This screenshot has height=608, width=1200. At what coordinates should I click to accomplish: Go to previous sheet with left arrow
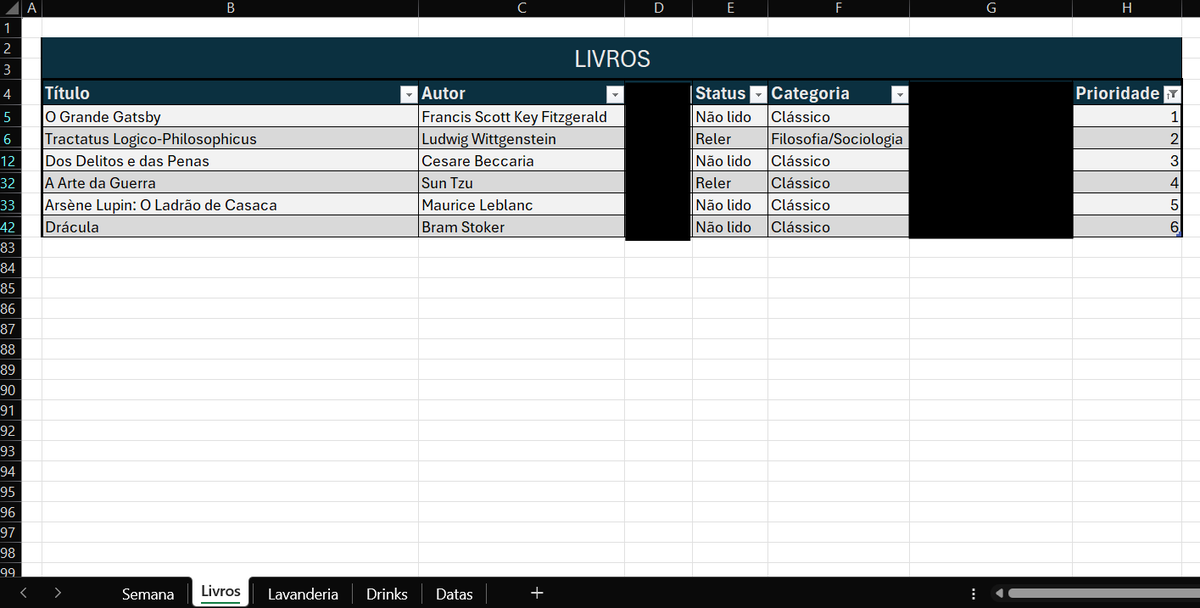click(23, 593)
